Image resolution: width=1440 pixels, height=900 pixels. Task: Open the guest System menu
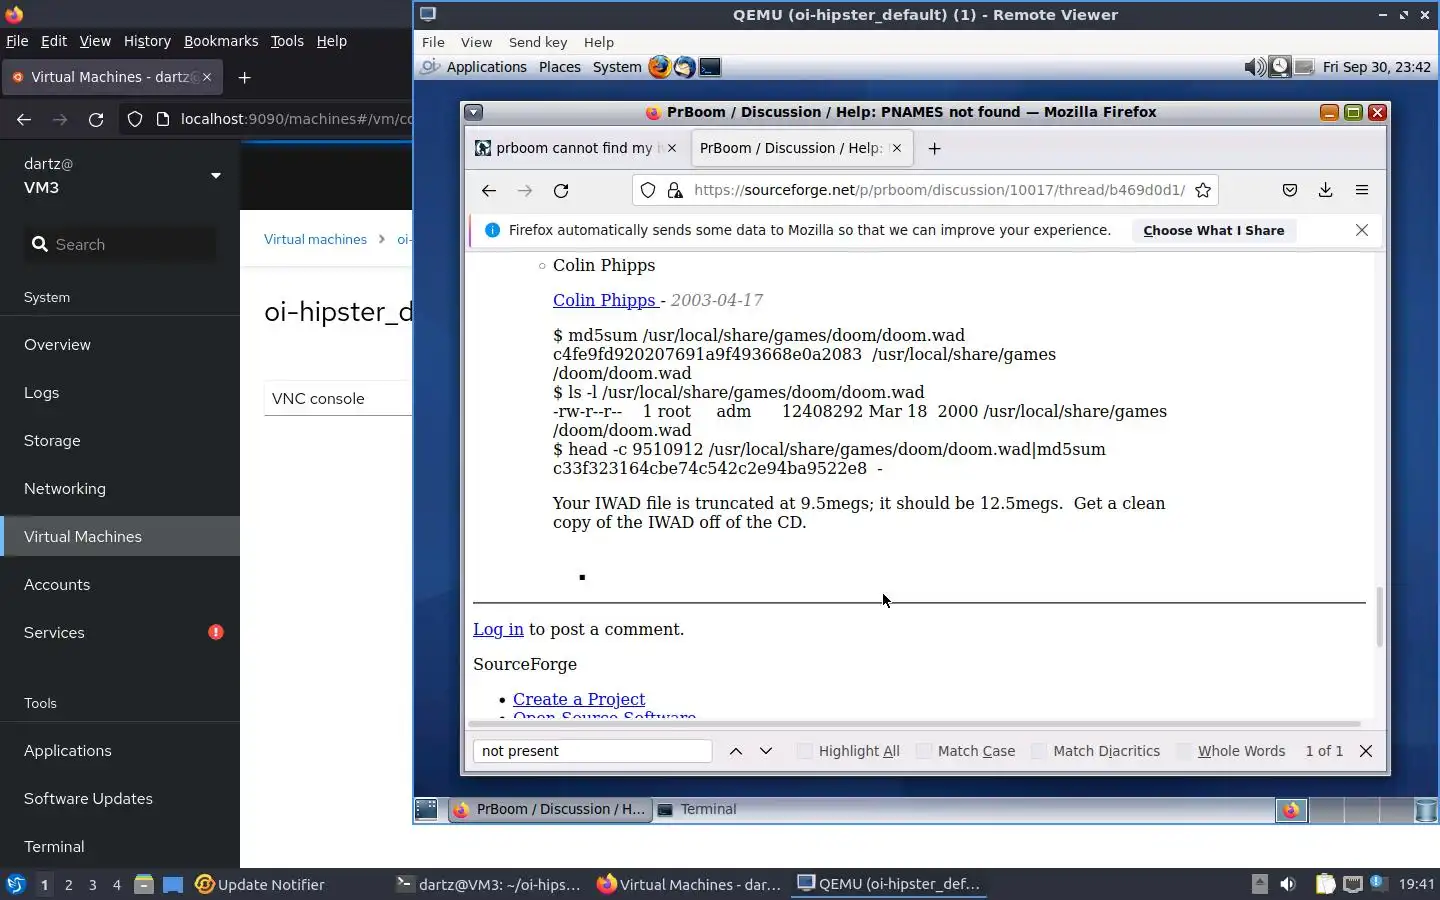click(617, 67)
